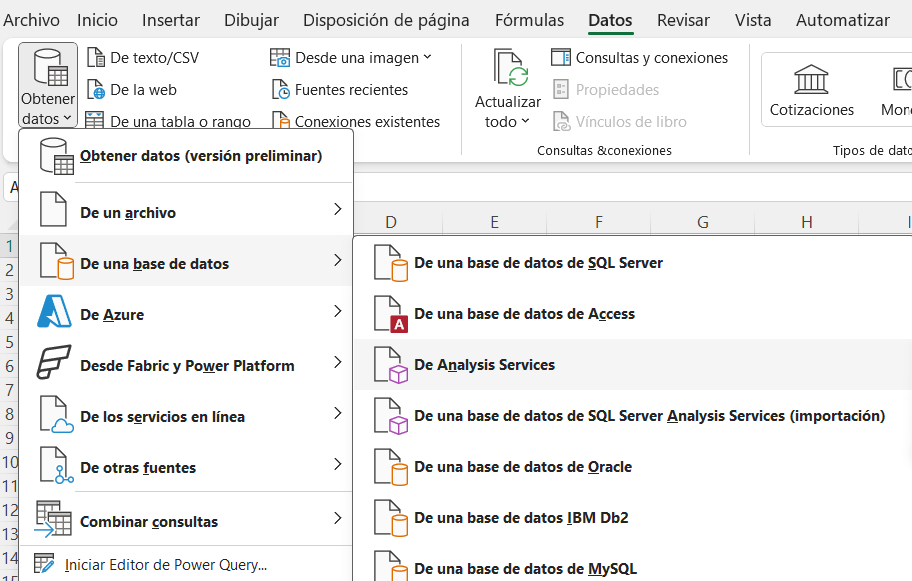Click the Cotizaciones data type icon
This screenshot has width=912, height=581.
pyautogui.click(x=811, y=79)
